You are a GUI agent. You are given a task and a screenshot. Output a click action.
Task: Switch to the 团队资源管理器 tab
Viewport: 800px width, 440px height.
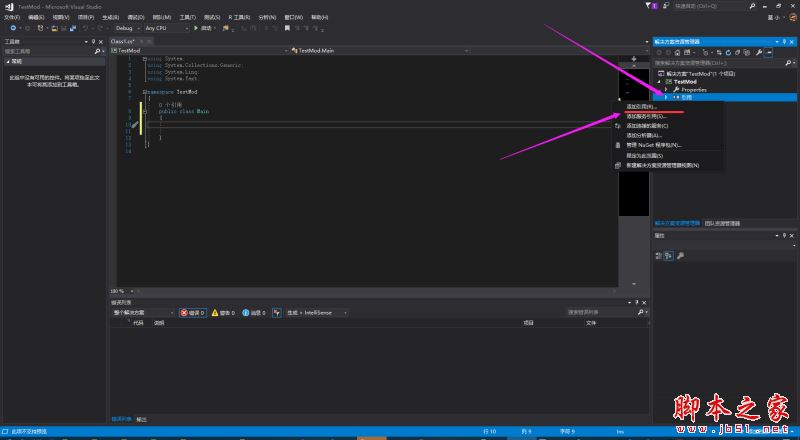click(x=722, y=224)
